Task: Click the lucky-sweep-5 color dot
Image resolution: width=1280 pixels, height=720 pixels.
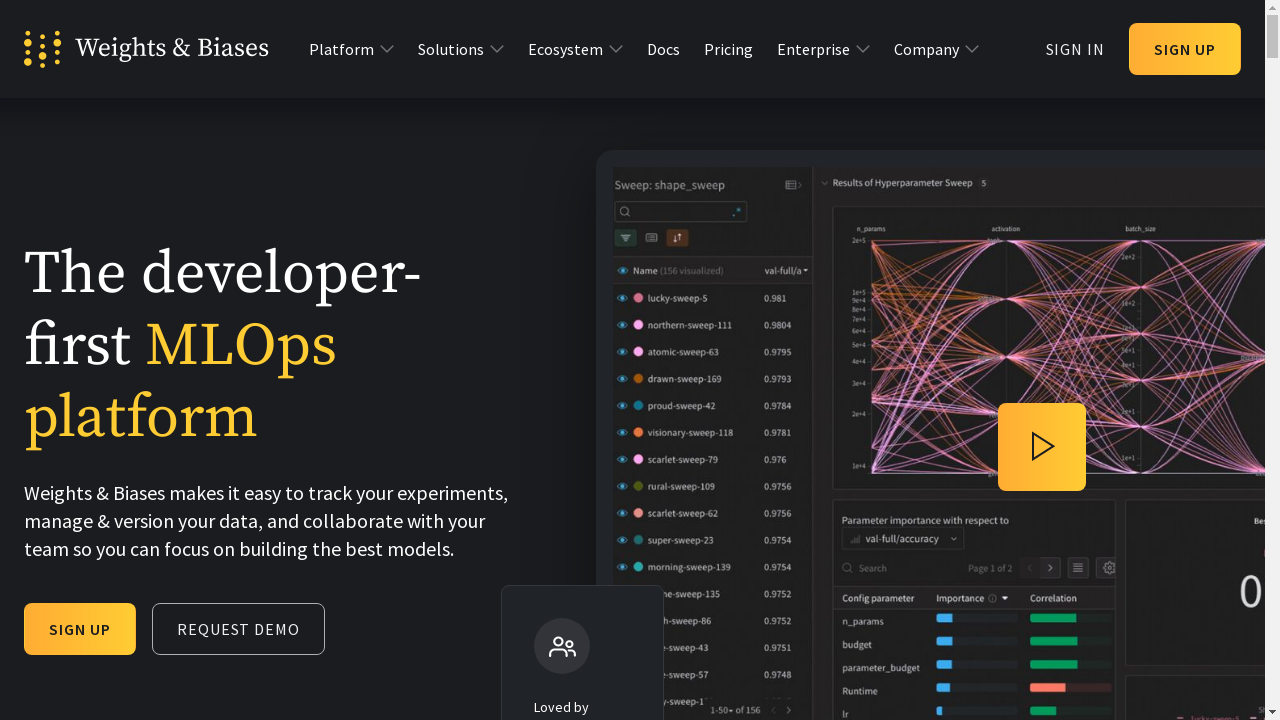Action: tap(639, 298)
